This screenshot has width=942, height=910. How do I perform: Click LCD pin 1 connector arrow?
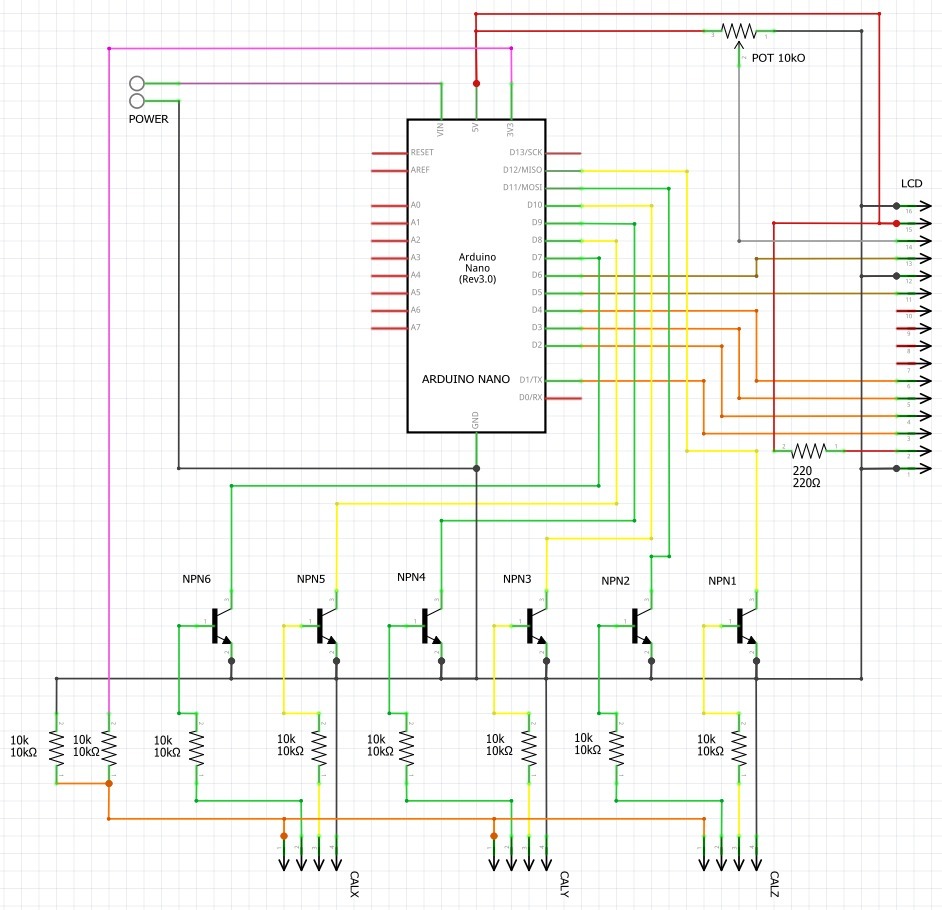tap(914, 468)
